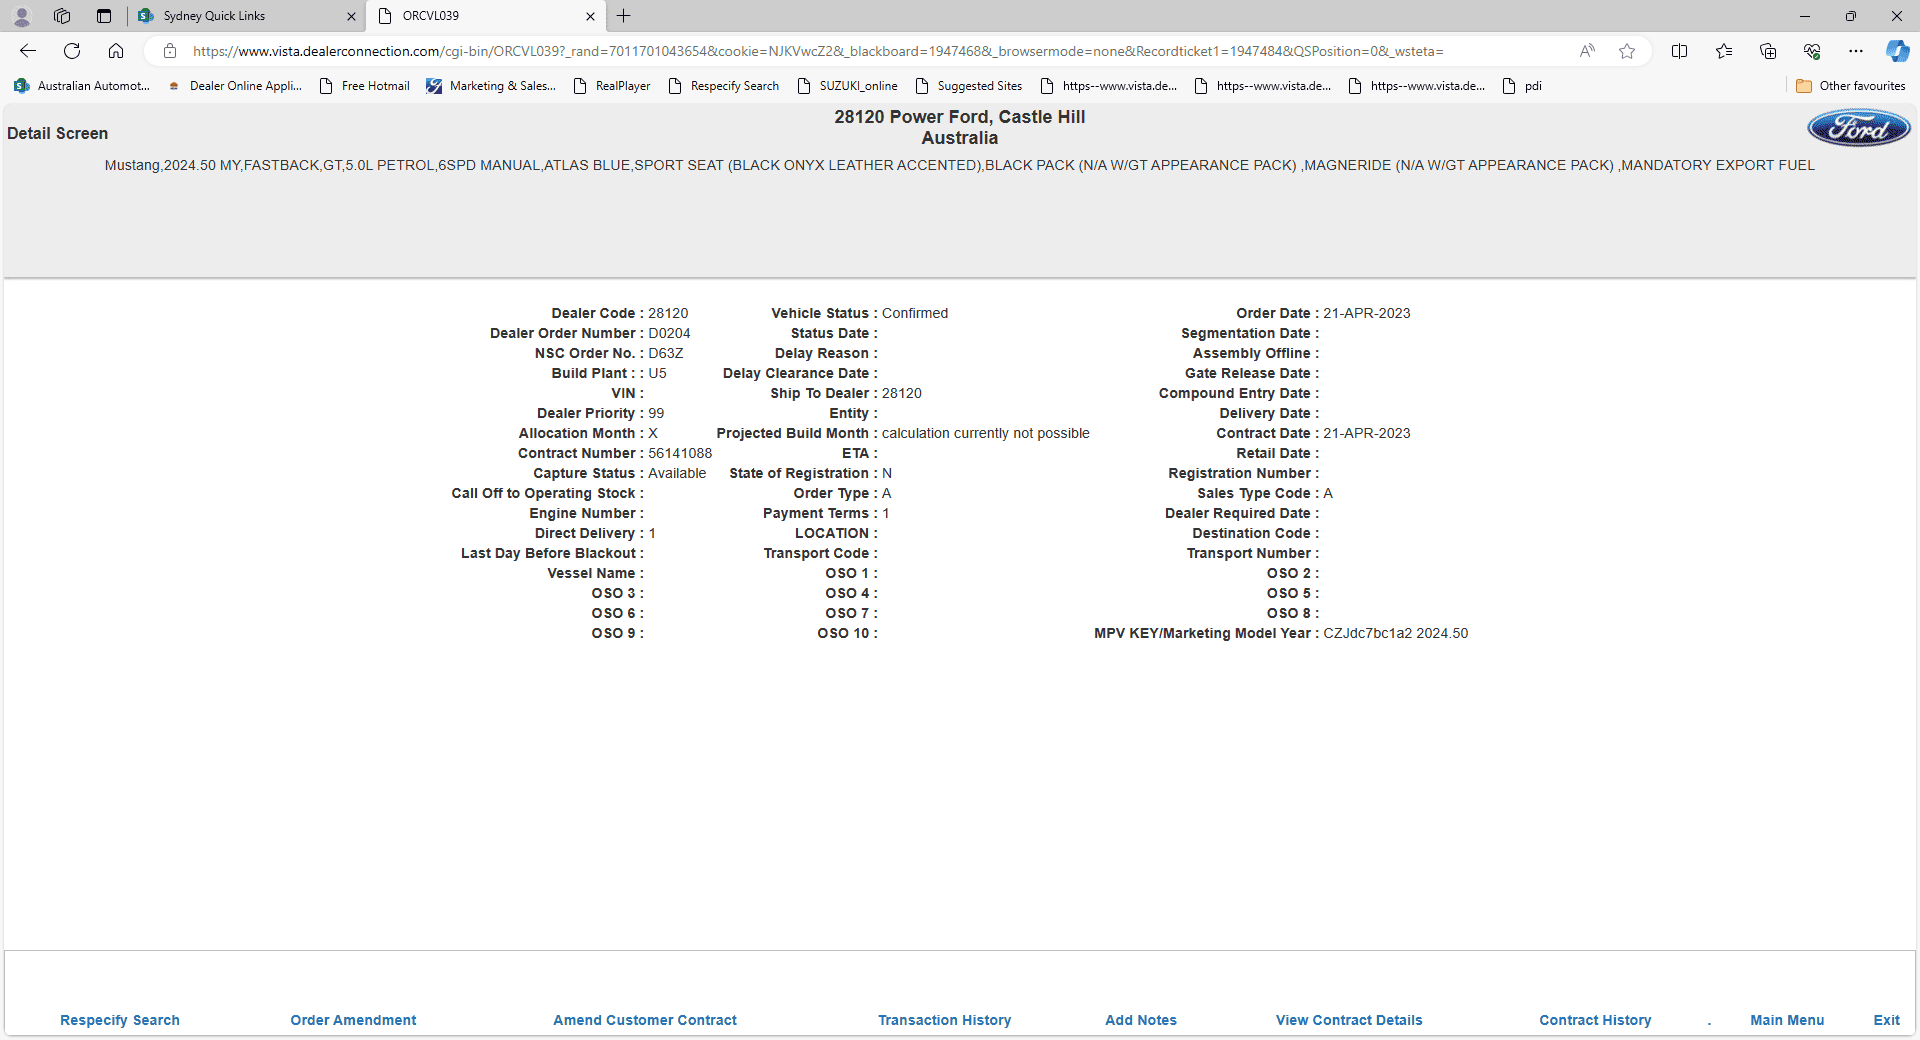This screenshot has width=1920, height=1040.
Task: Select MPV KEY value CZJdc7bc1a2 2024.50
Action: (1396, 633)
